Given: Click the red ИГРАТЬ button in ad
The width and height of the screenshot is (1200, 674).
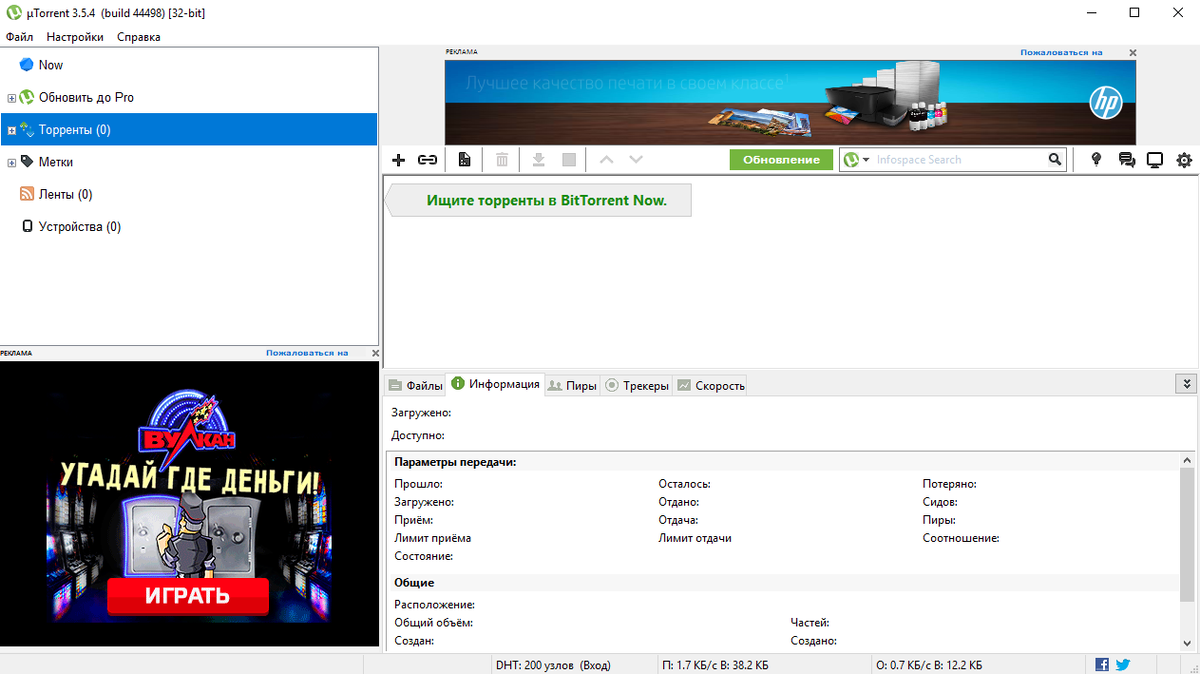Looking at the screenshot, I should tap(188, 596).
